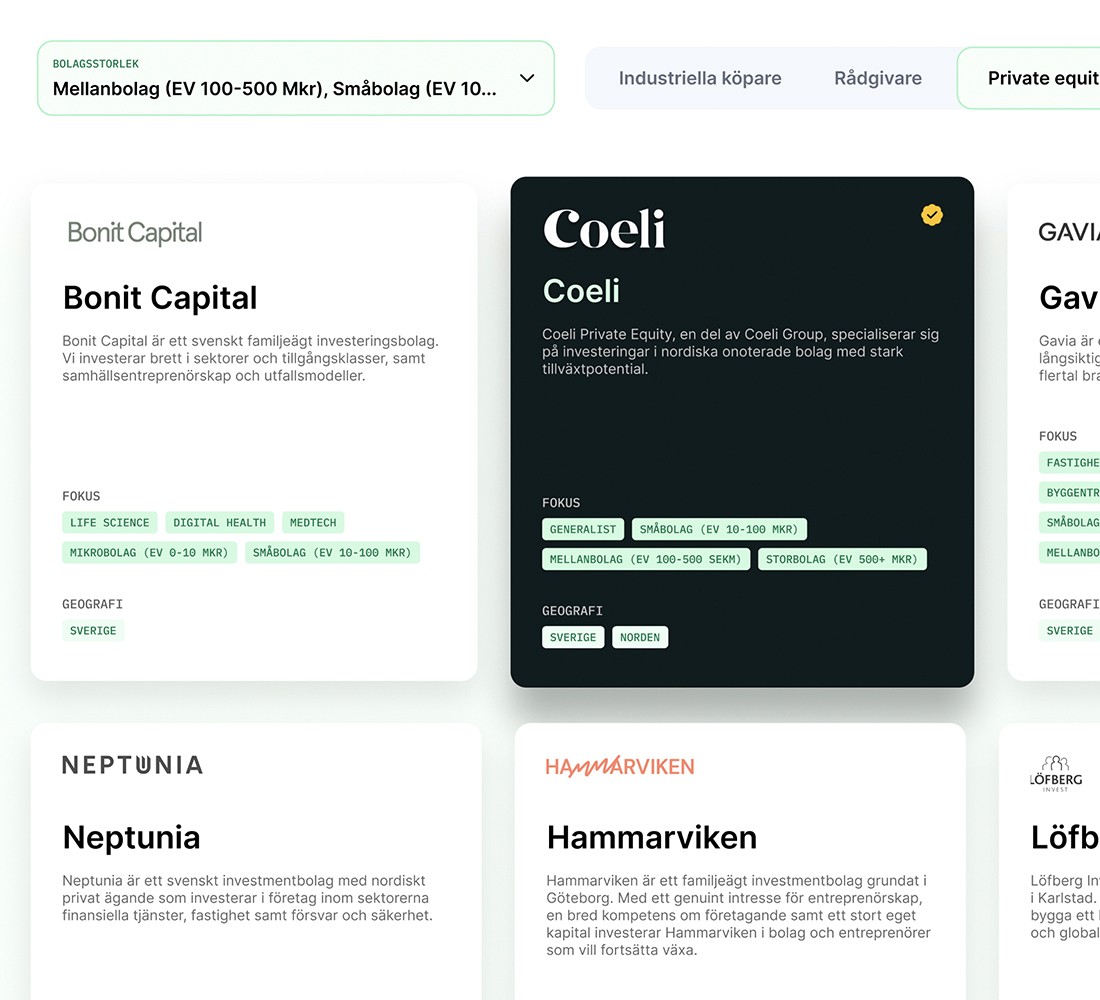The image size is (1100, 1000).
Task: Click Coeli's Sverige tag
Action: [573, 637]
